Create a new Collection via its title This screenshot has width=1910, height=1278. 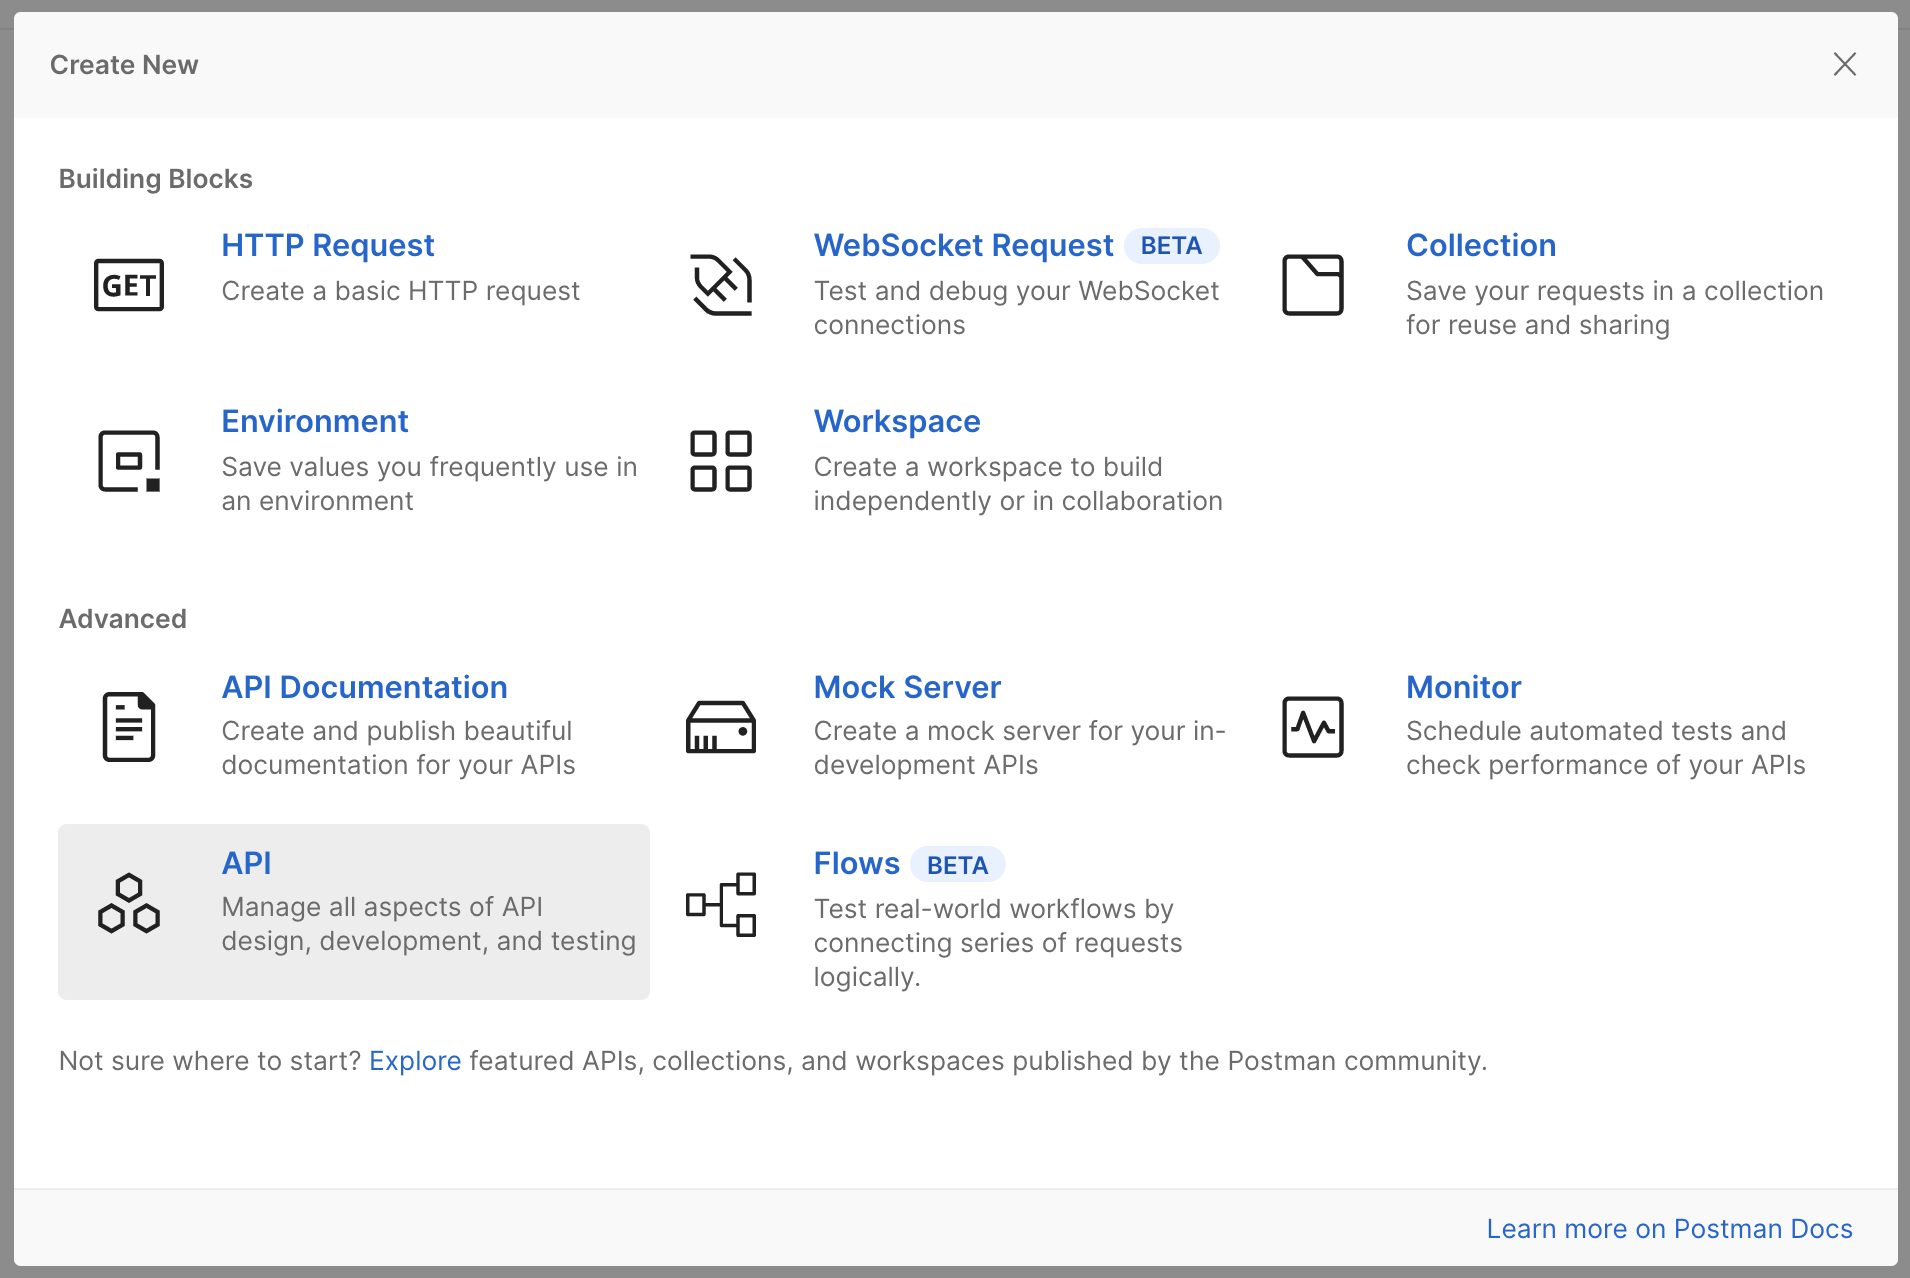[1481, 245]
